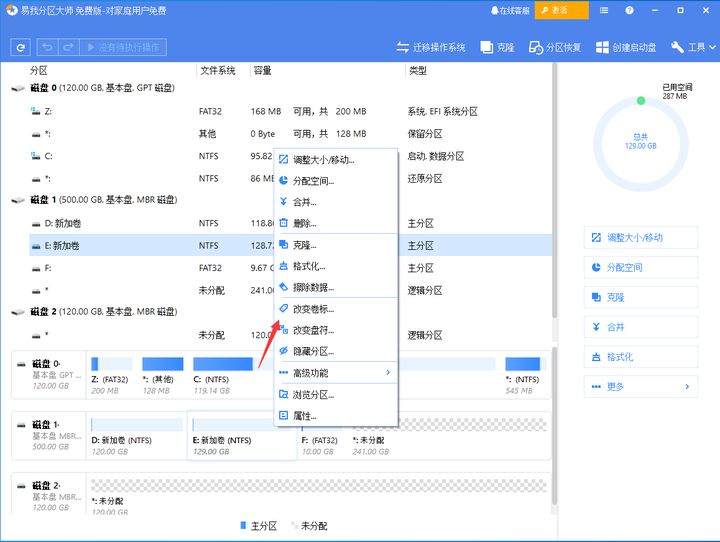Image resolution: width=720 pixels, height=542 pixels.
Task: Open the list menu icon in title bar
Action: [x=604, y=10]
